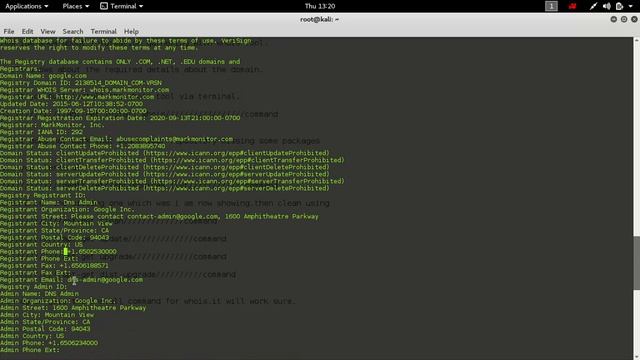
Task: Close the root@kali terminal window
Action: pos(634,19)
